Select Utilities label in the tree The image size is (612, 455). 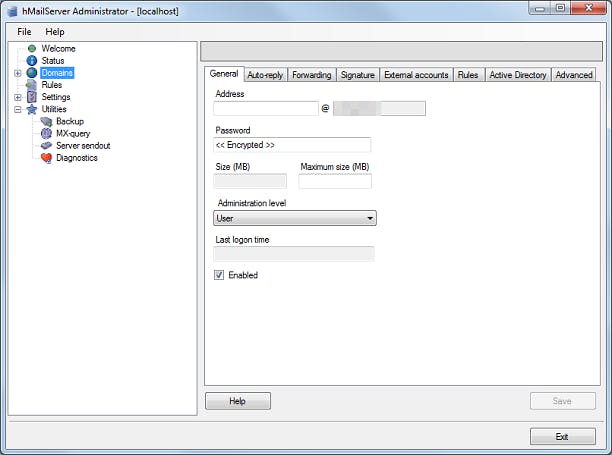[54, 109]
